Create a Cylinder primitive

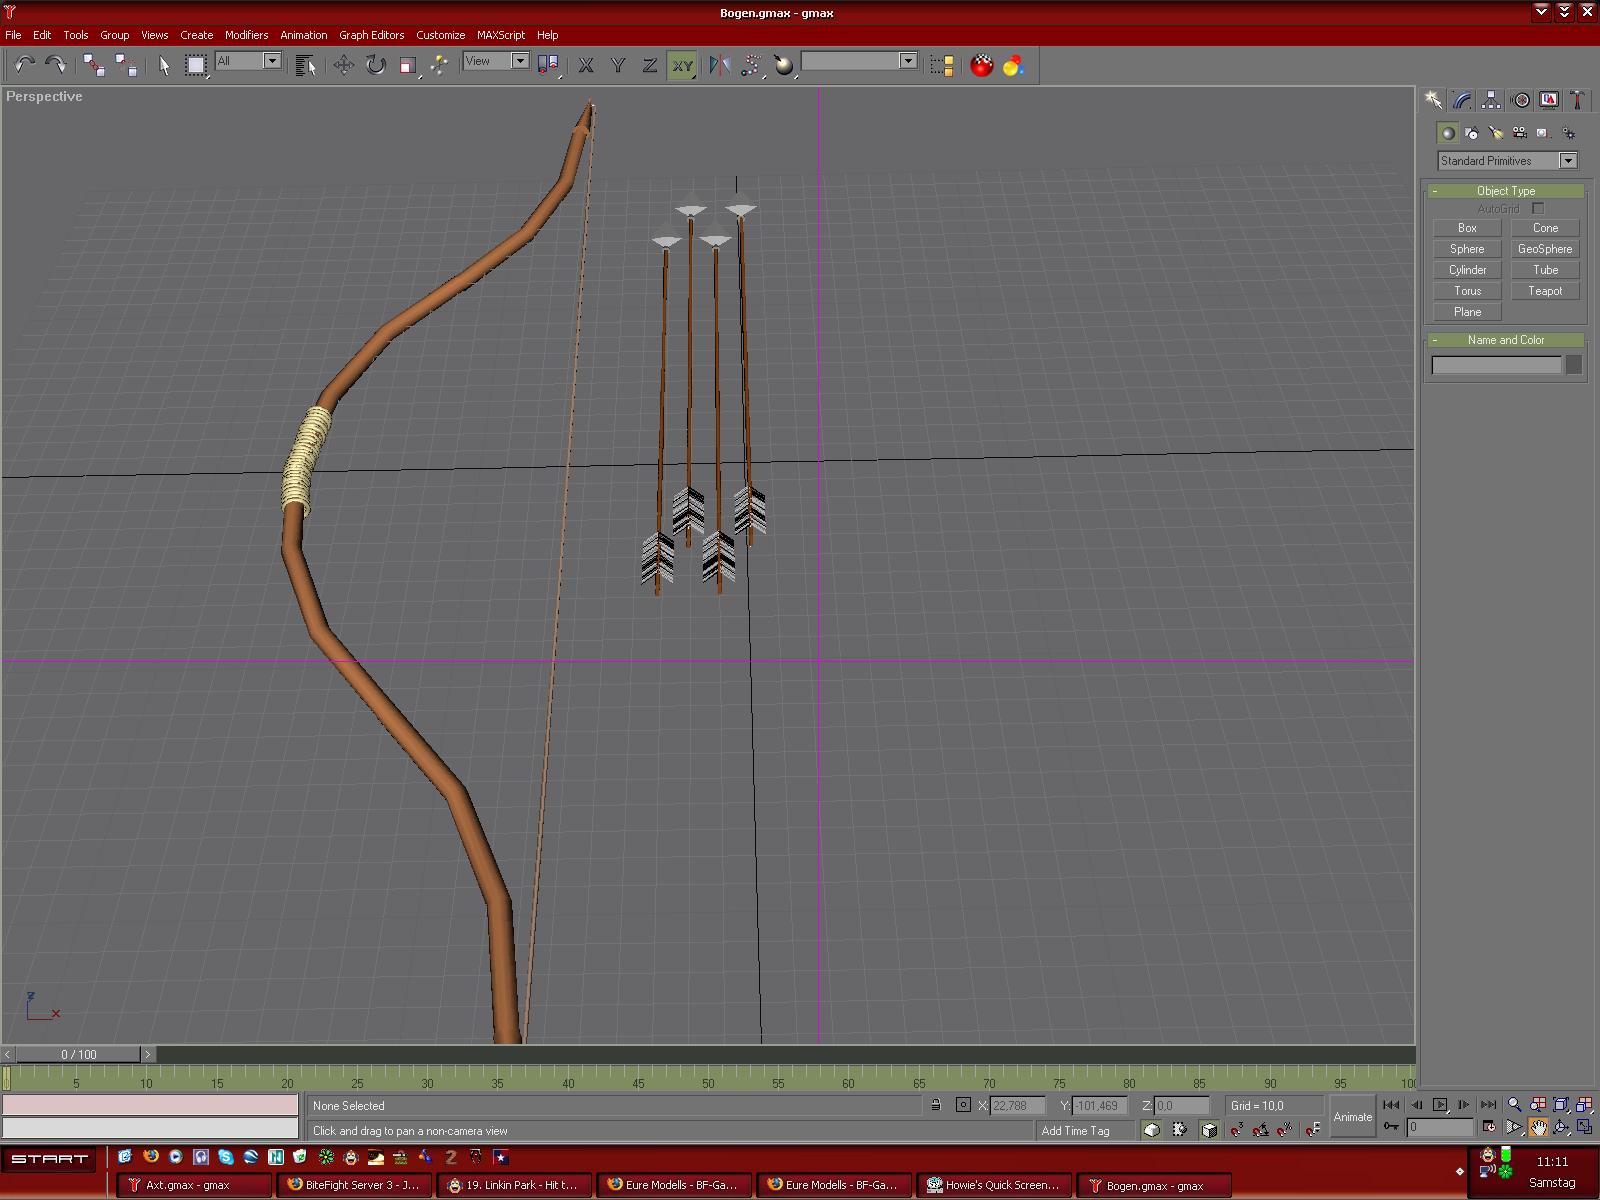coord(1467,270)
